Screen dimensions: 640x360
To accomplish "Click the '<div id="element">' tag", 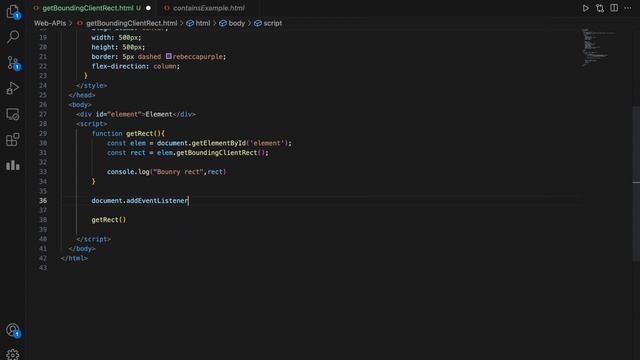I will (x=111, y=114).
